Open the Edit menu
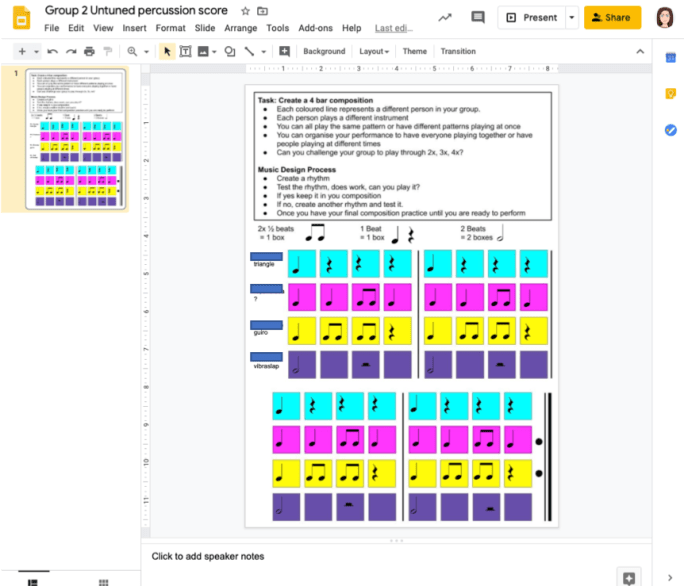The width and height of the screenshot is (684, 586). tap(76, 28)
